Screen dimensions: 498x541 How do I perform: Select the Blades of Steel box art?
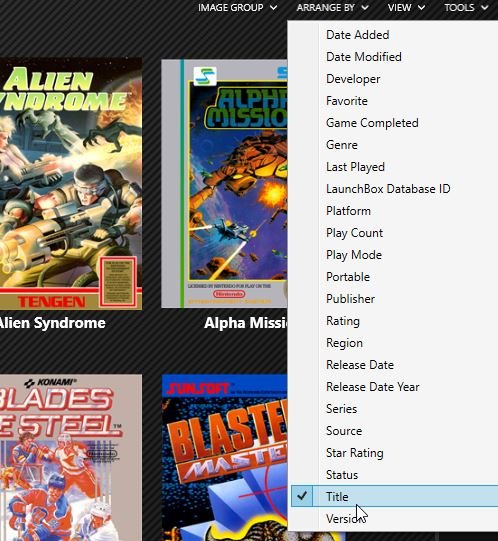pos(71,458)
